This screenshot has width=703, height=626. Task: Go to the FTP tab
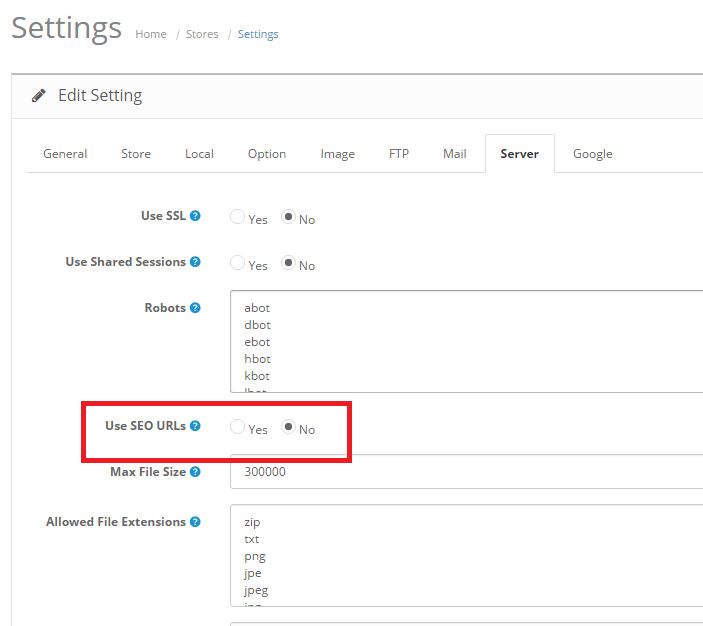point(399,154)
